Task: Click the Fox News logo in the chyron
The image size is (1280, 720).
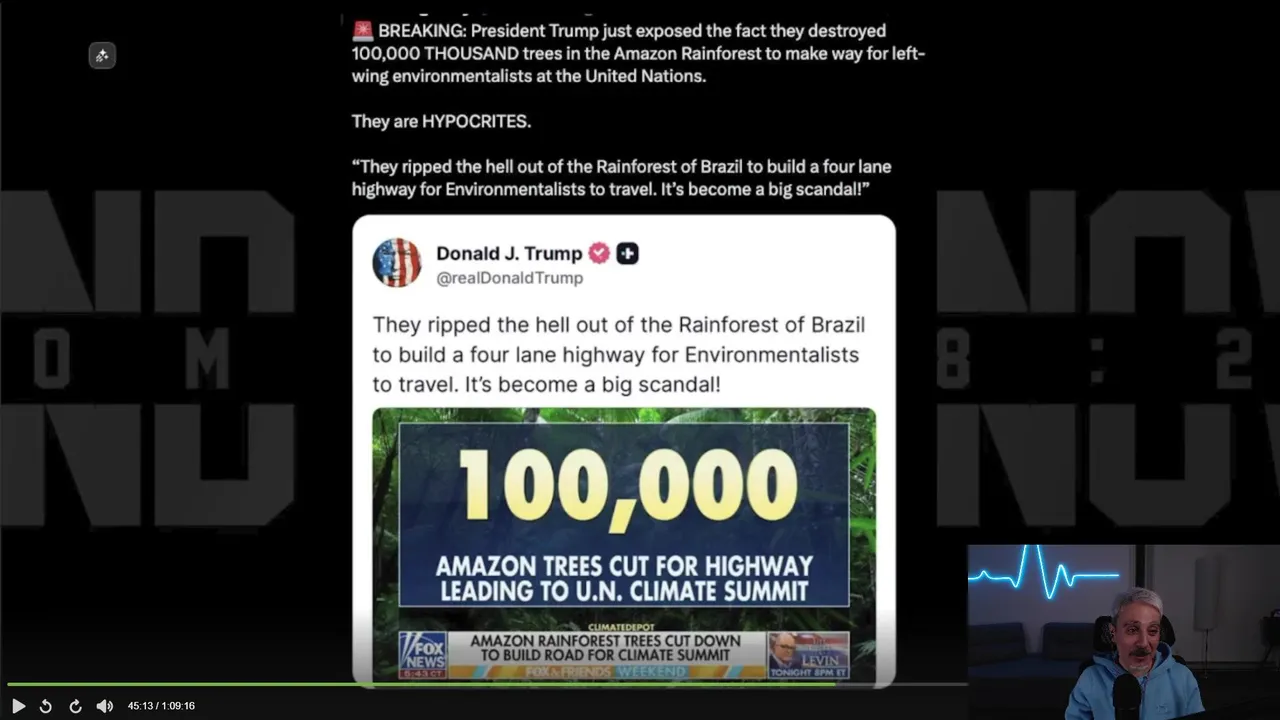Action: tap(423, 655)
